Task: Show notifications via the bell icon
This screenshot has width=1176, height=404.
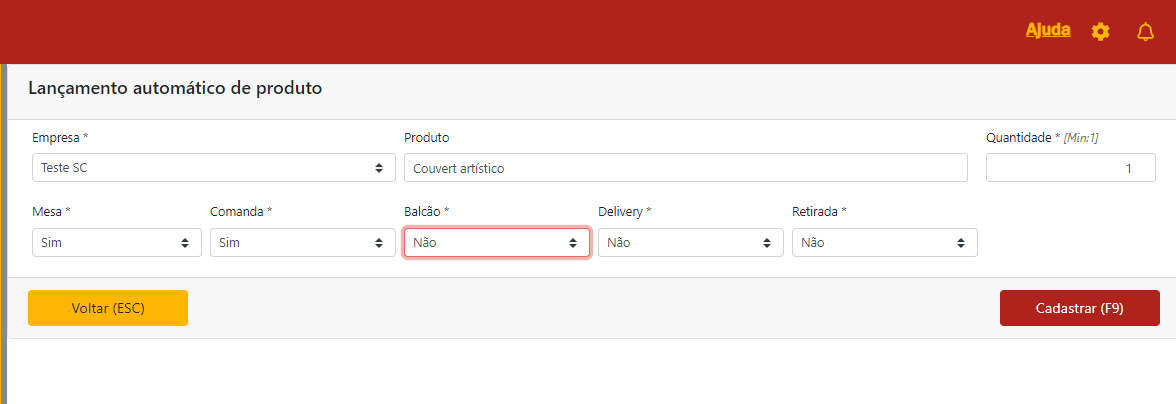Action: (1146, 32)
